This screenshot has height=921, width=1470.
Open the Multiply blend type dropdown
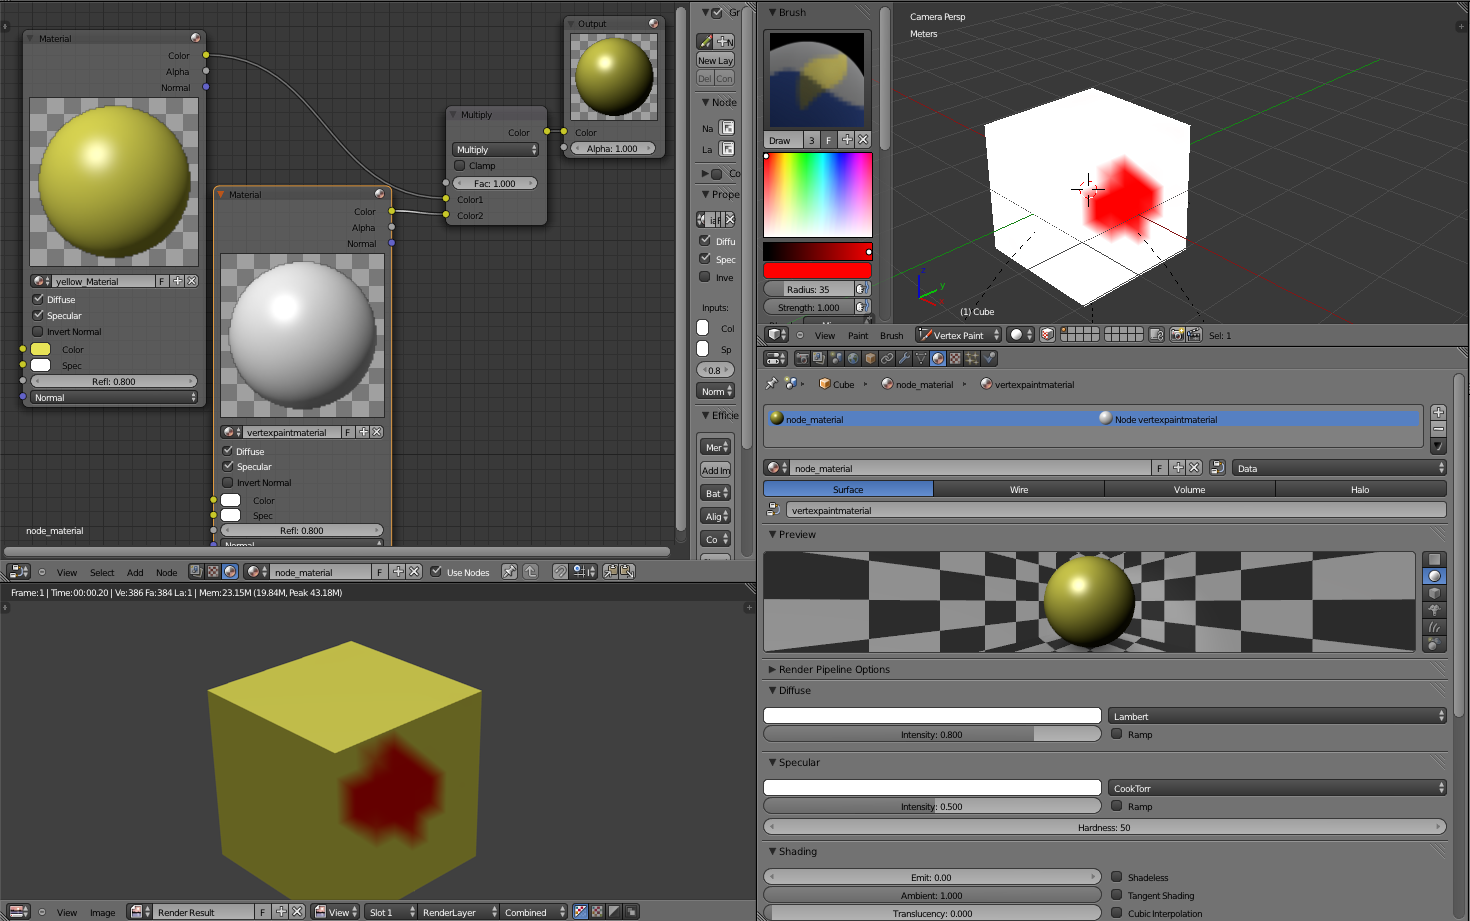496,149
